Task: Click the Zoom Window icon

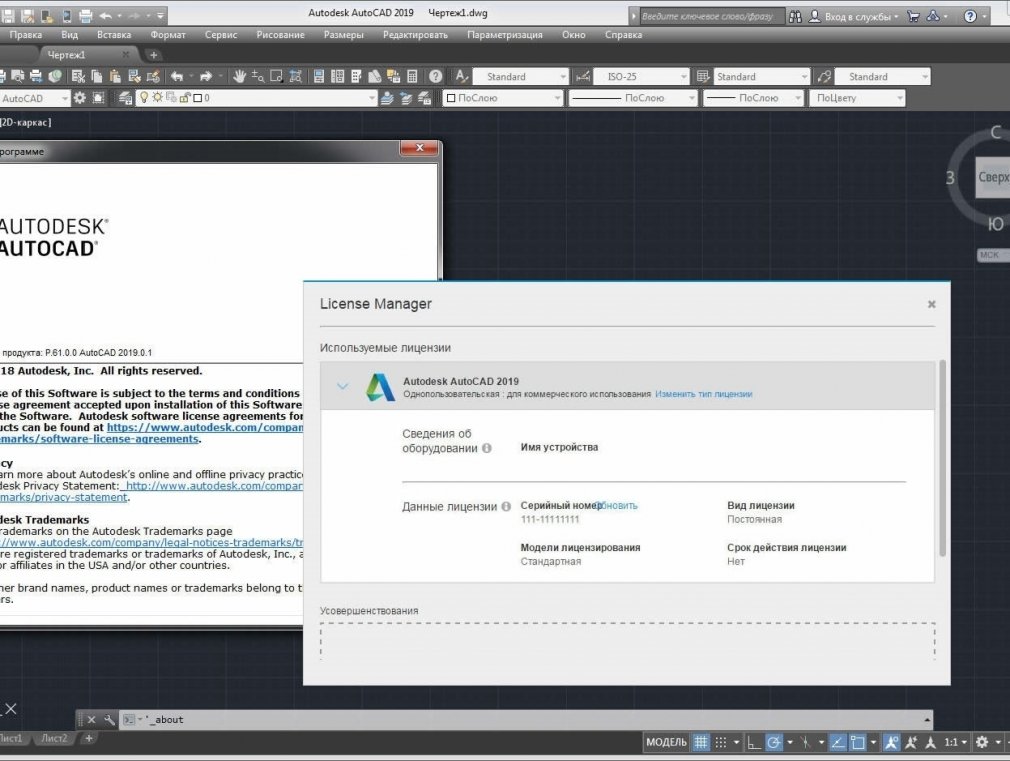Action: click(276, 76)
